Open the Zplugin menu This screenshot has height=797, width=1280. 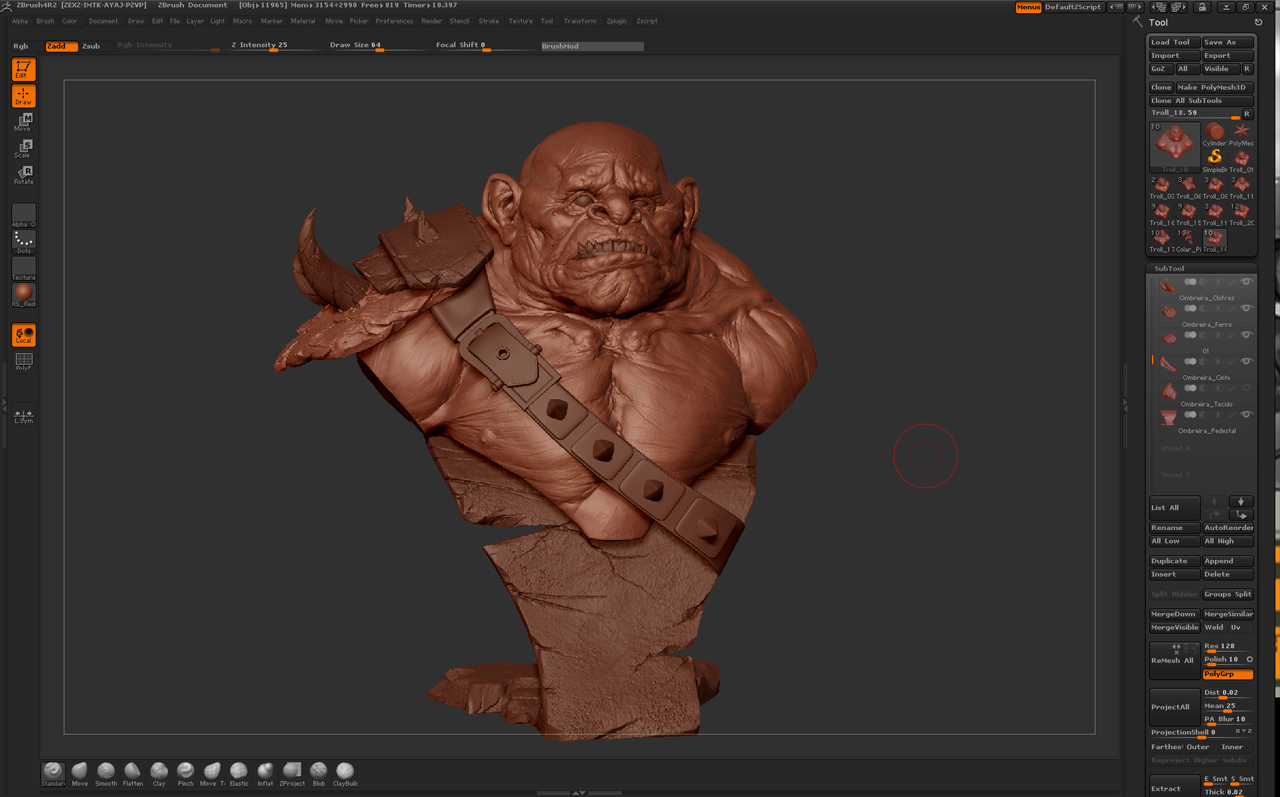coord(616,21)
